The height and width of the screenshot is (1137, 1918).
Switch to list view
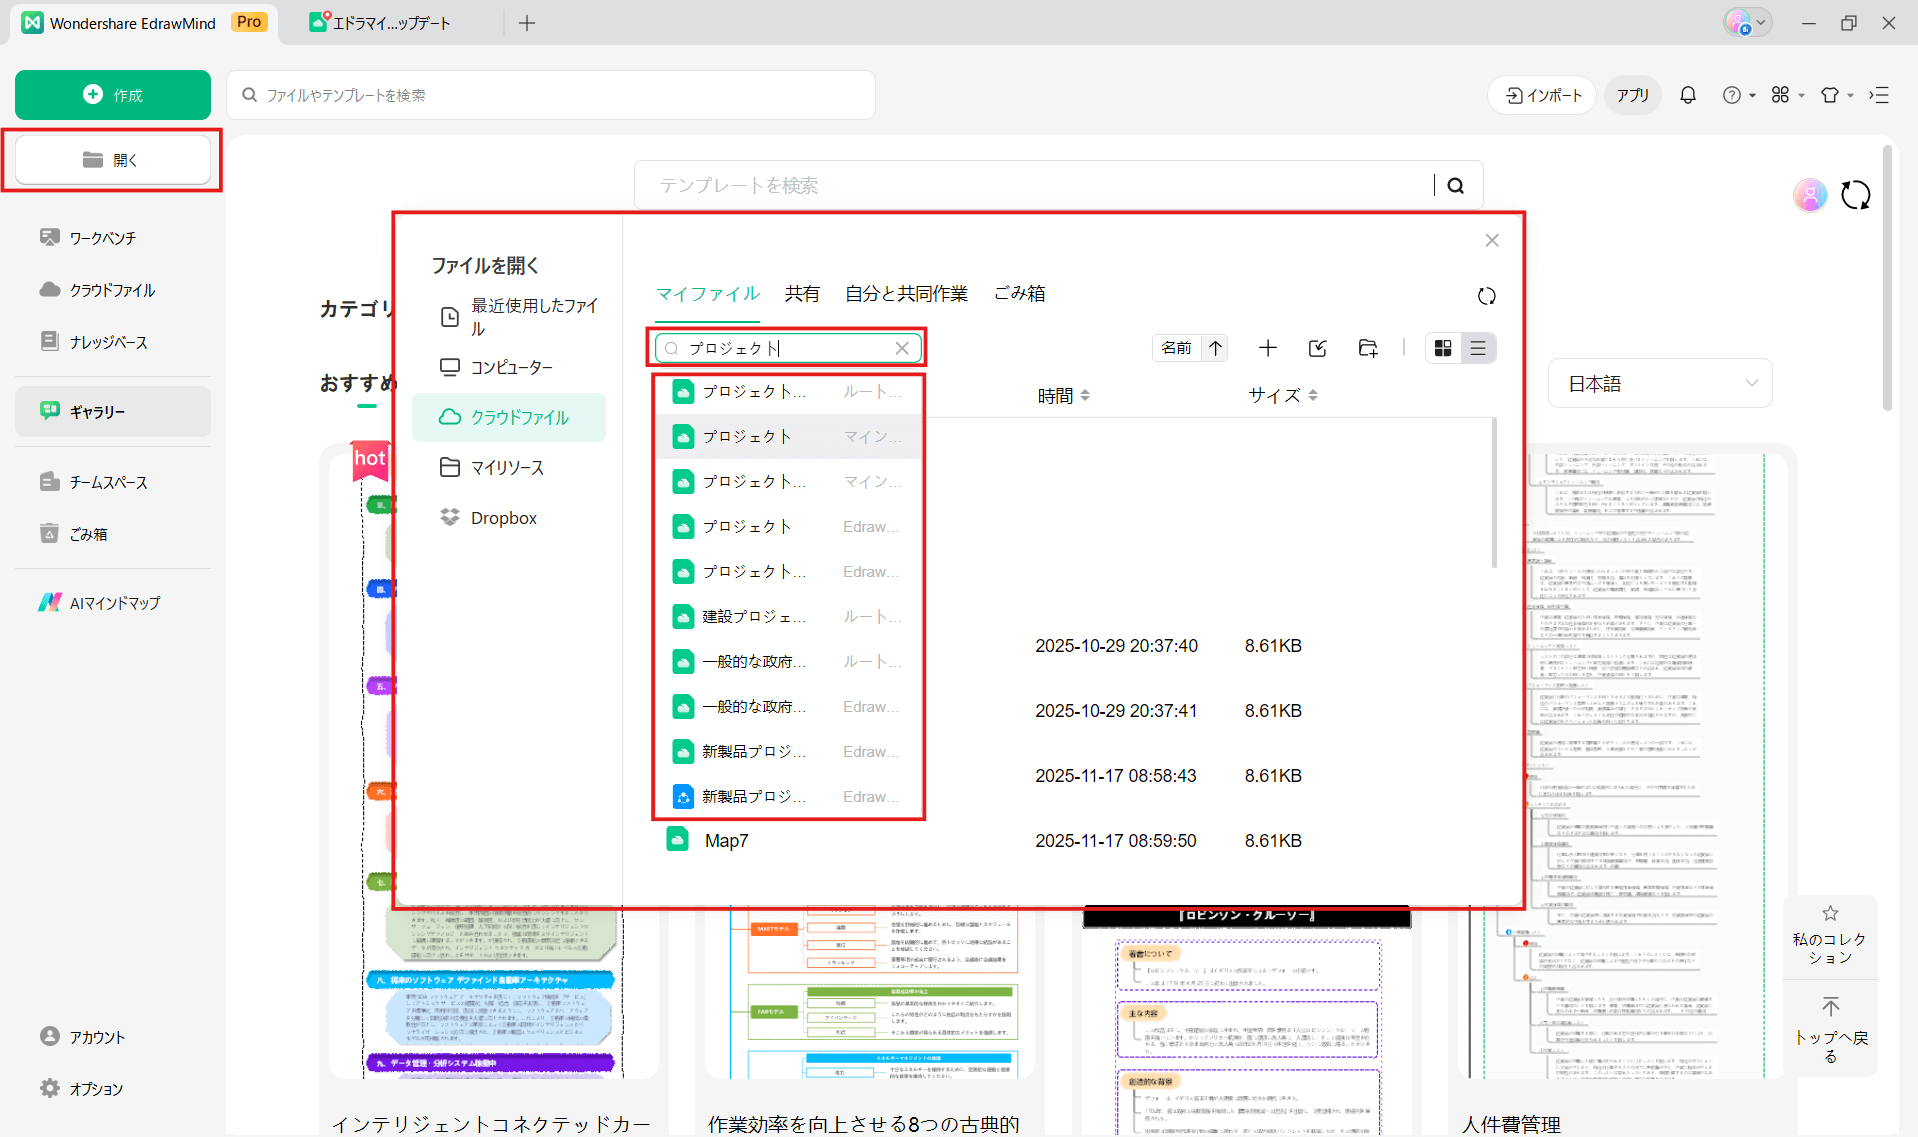coord(1477,348)
